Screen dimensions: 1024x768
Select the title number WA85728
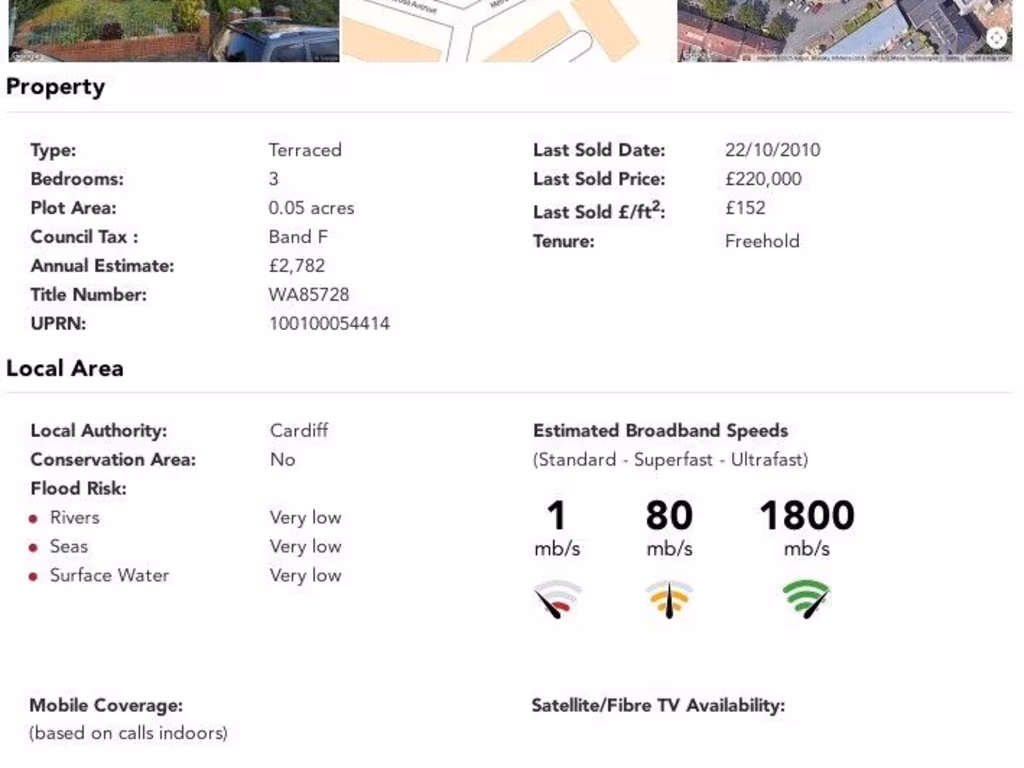(309, 295)
